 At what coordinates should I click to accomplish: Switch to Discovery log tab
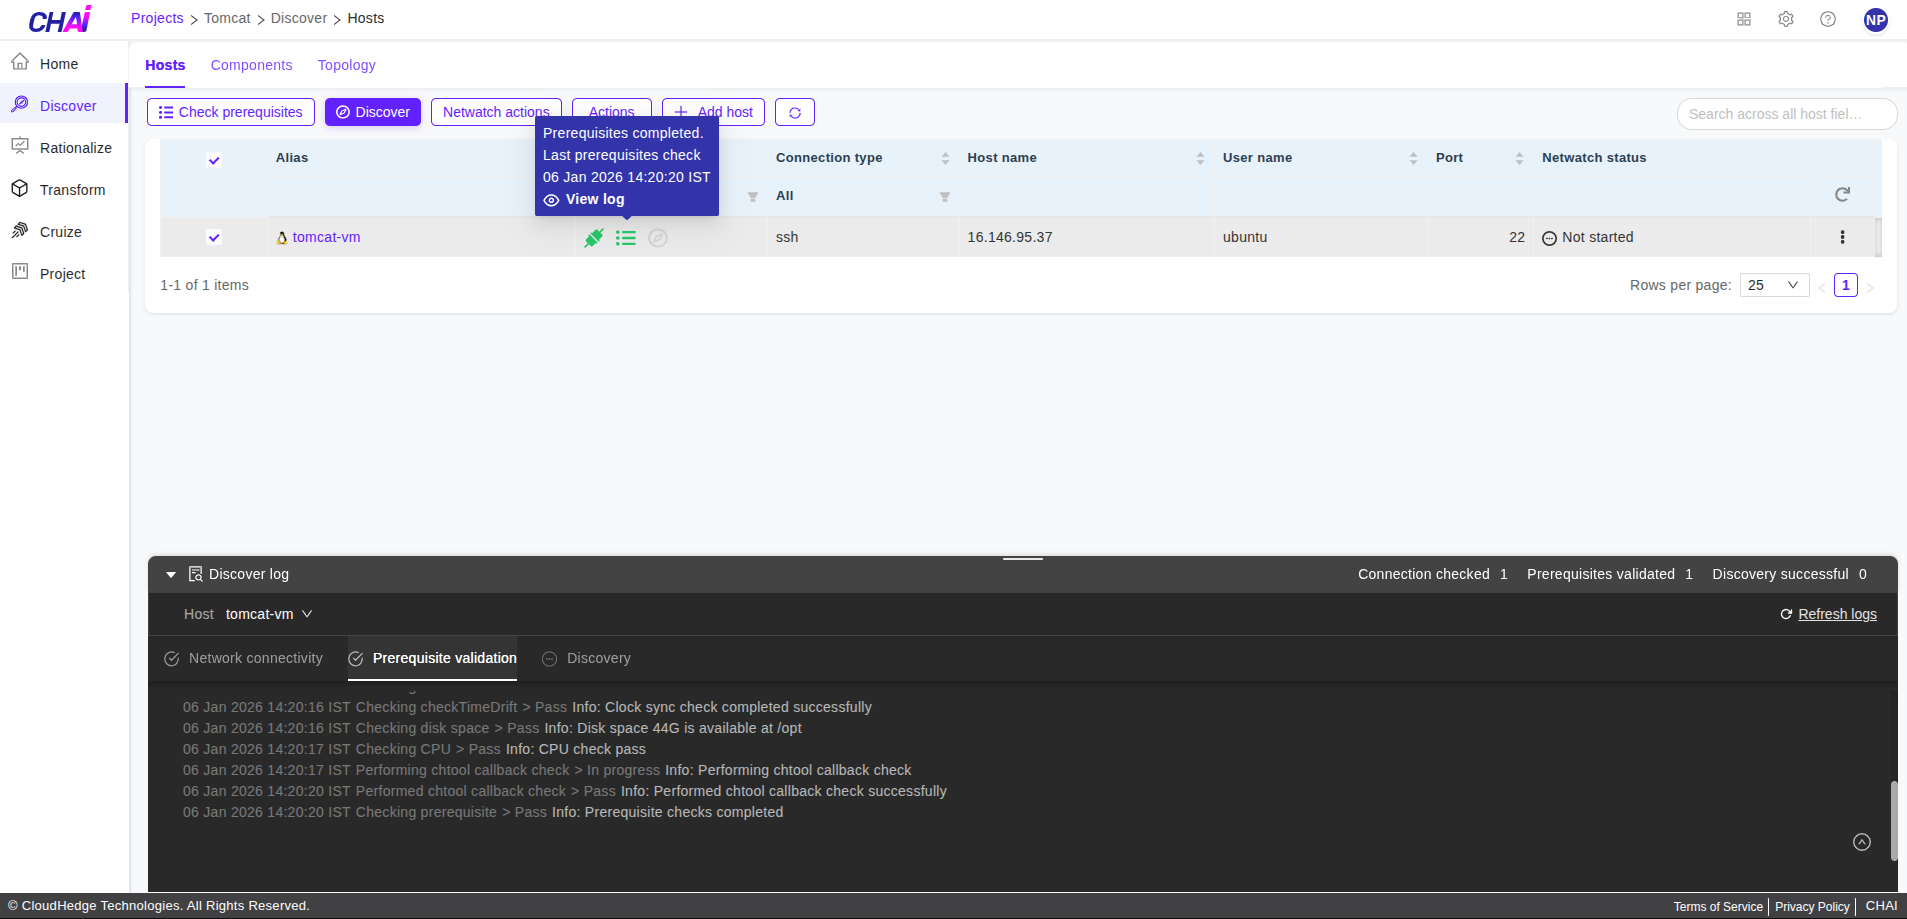pyautogui.click(x=587, y=658)
